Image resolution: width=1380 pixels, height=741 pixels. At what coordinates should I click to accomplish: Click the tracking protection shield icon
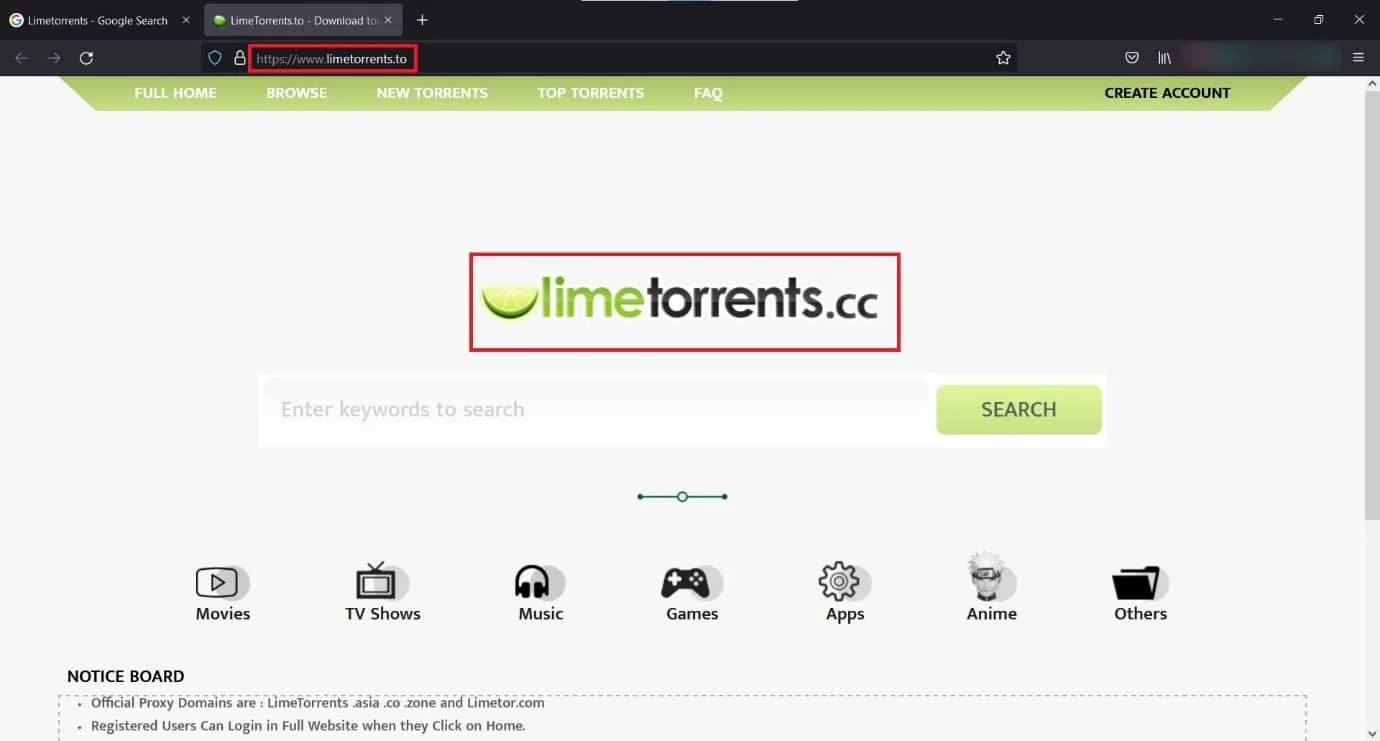click(x=214, y=58)
